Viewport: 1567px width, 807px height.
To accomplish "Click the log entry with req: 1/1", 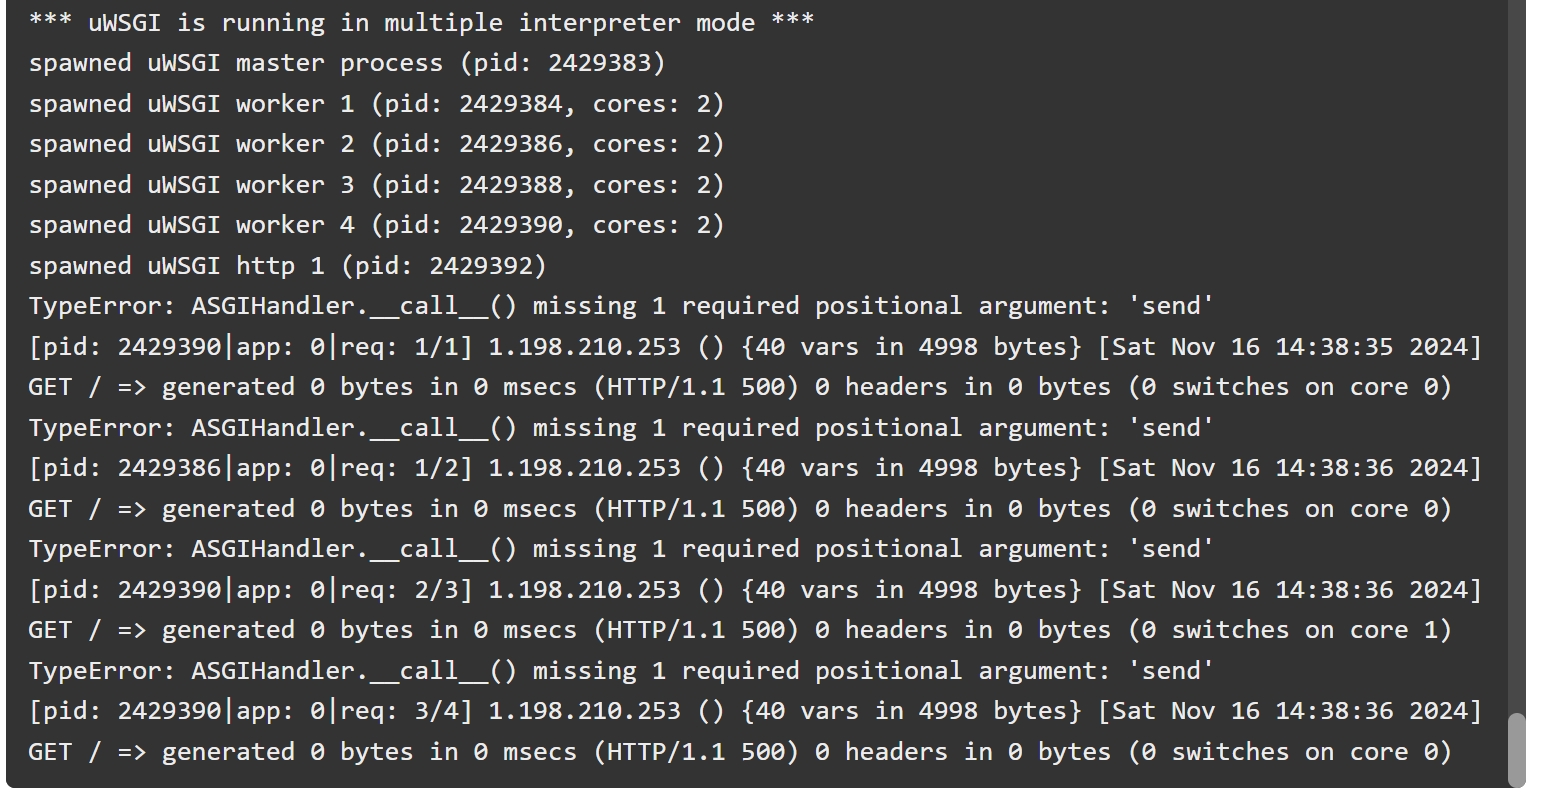I will click(x=755, y=347).
